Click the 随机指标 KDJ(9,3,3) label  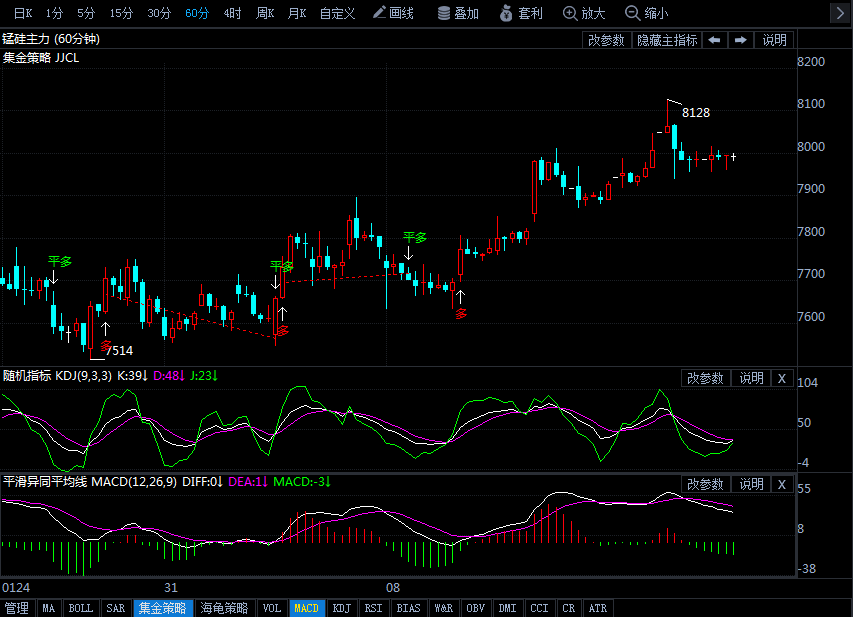pos(57,376)
